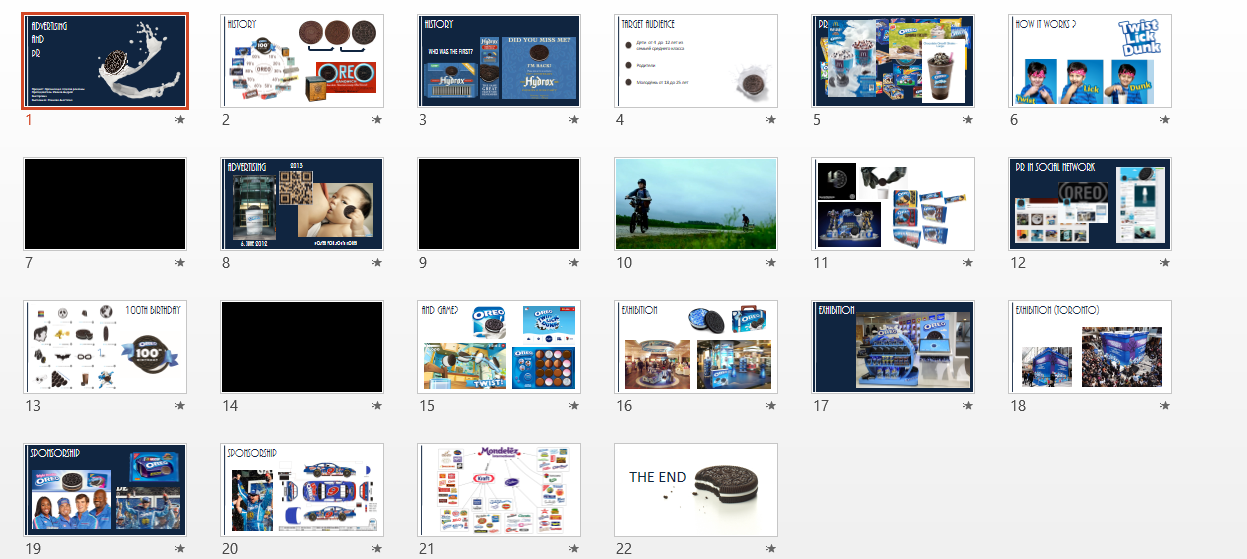
Task: Select slide 19 Sponsorship on dark background
Action: [x=105, y=490]
